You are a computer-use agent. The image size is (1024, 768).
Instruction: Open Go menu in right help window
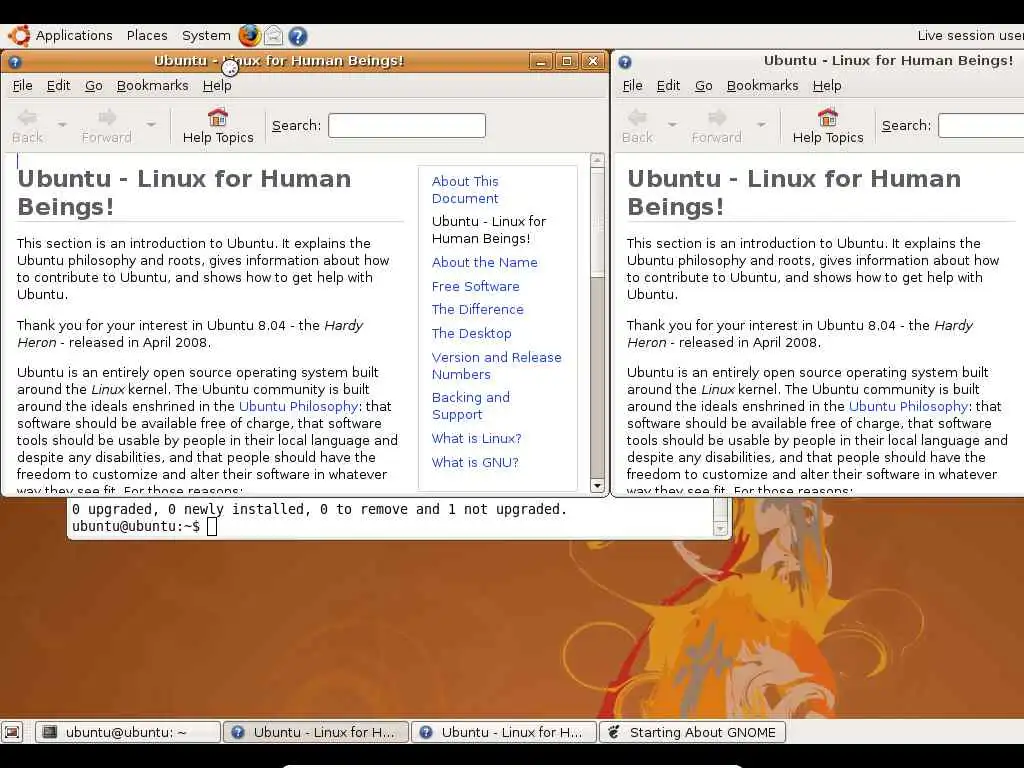pos(703,86)
